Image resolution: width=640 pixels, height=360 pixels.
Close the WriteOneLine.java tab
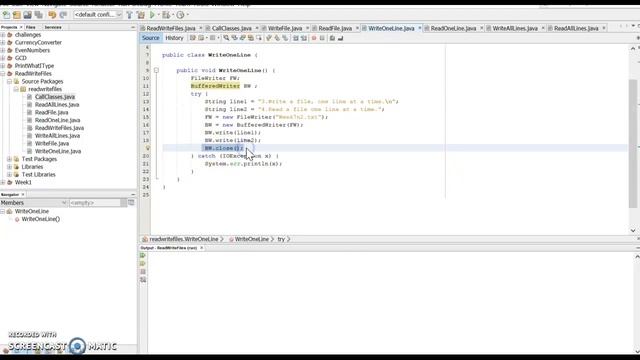420,28
